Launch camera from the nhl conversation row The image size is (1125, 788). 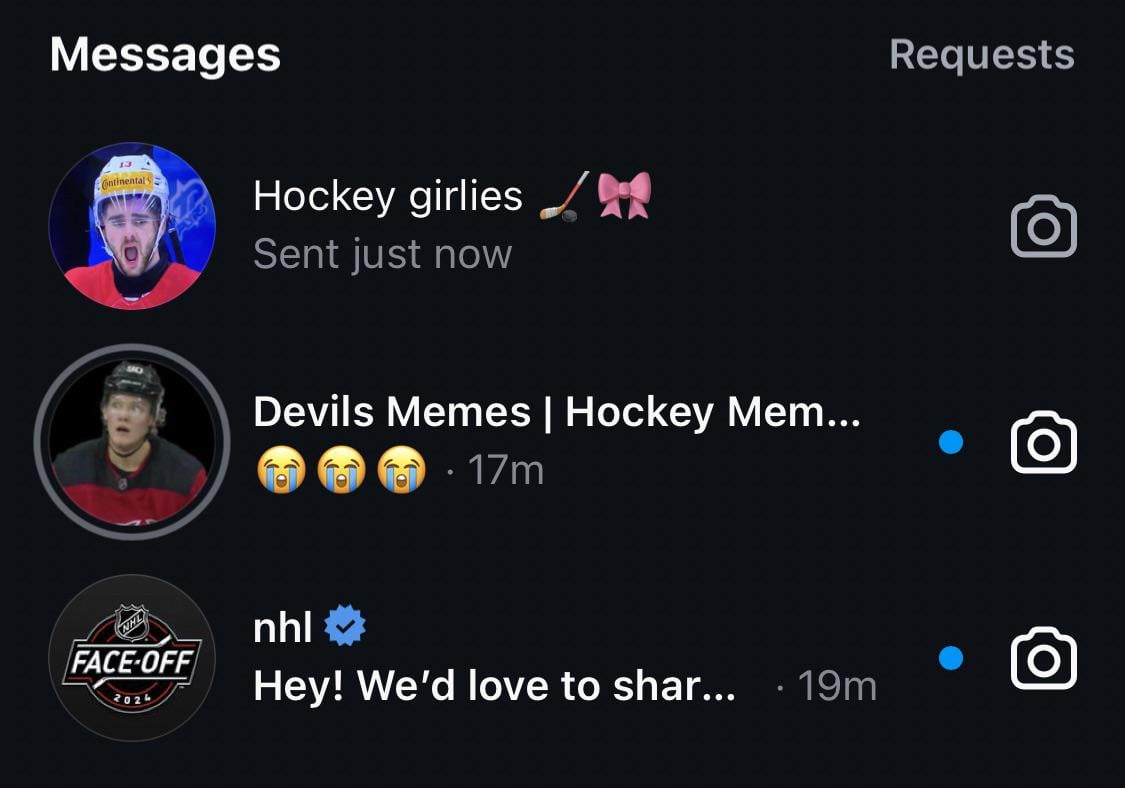1043,658
